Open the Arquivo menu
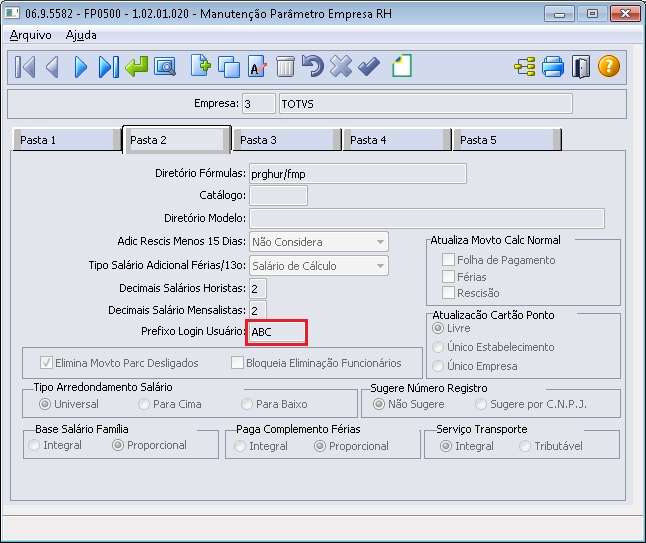This screenshot has height=543, width=646. pos(30,35)
